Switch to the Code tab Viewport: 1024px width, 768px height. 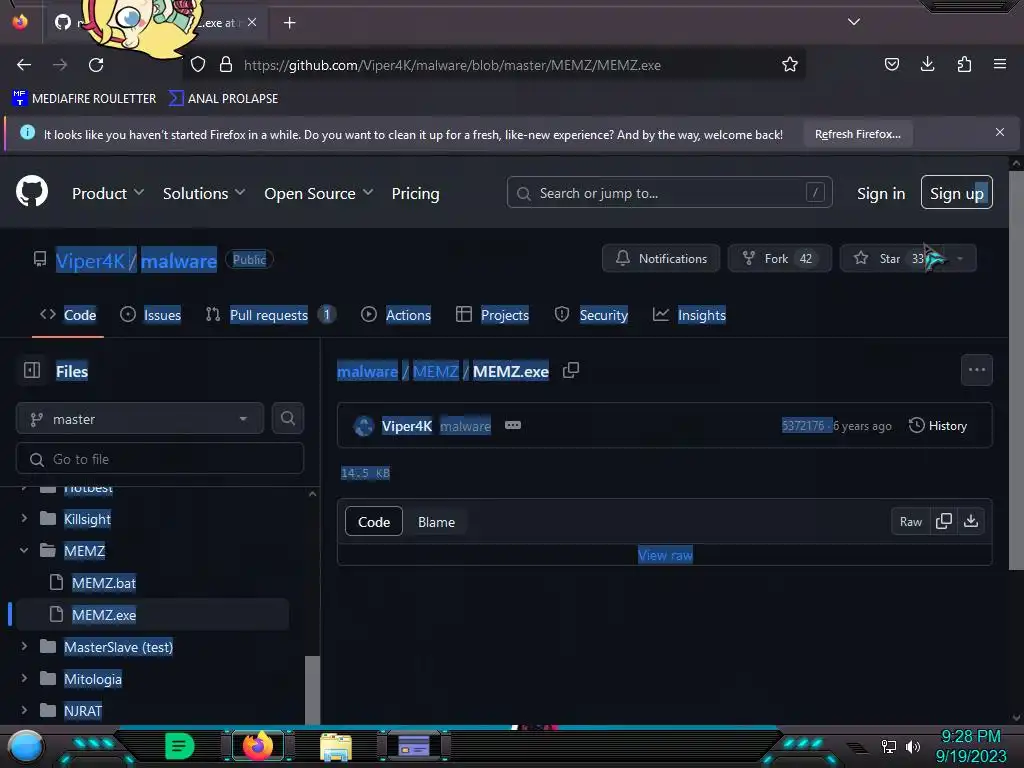pos(68,315)
